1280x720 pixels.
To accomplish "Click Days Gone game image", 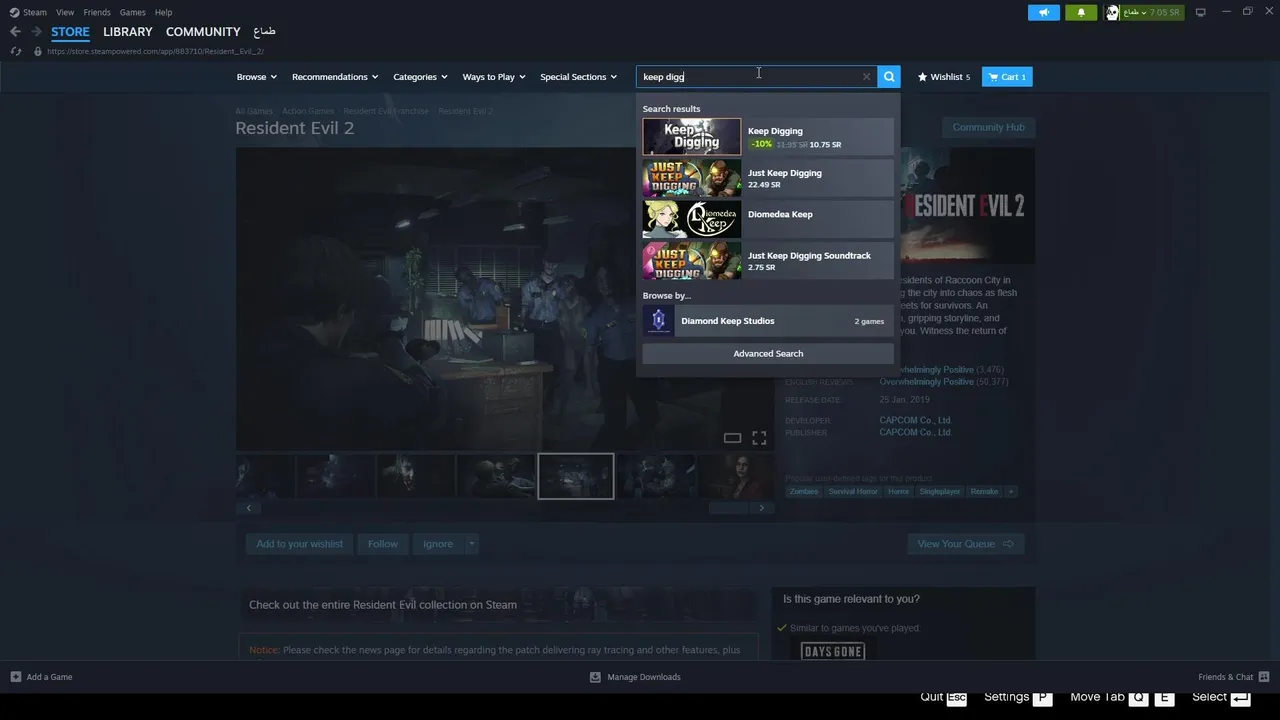I will coord(833,651).
